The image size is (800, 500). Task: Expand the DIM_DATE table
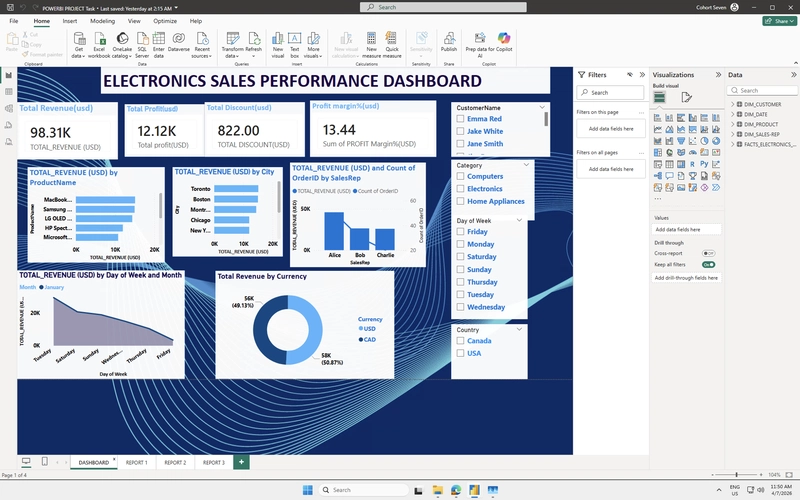click(733, 114)
